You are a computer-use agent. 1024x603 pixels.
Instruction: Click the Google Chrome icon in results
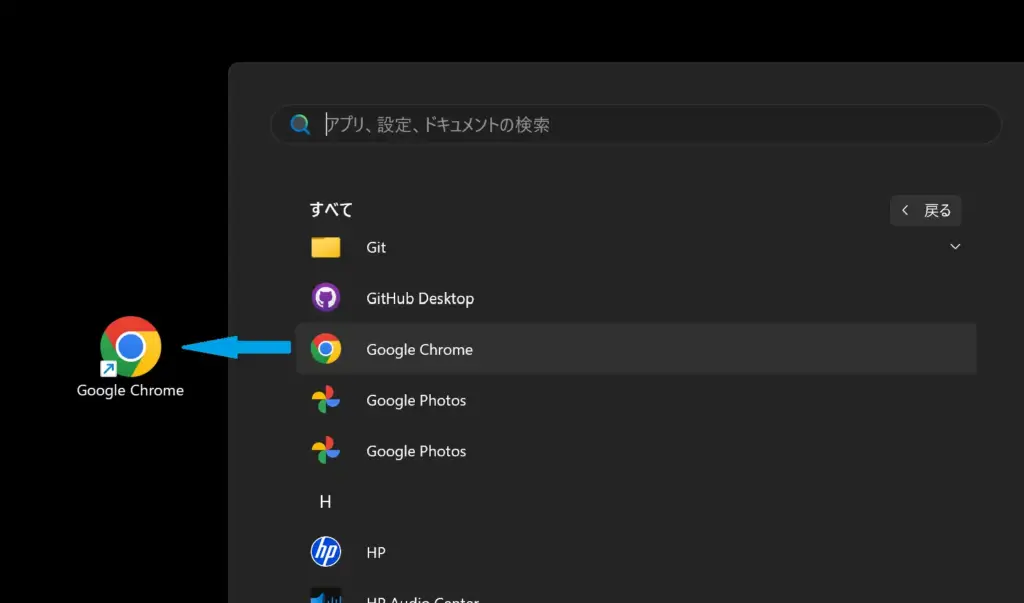pos(325,349)
